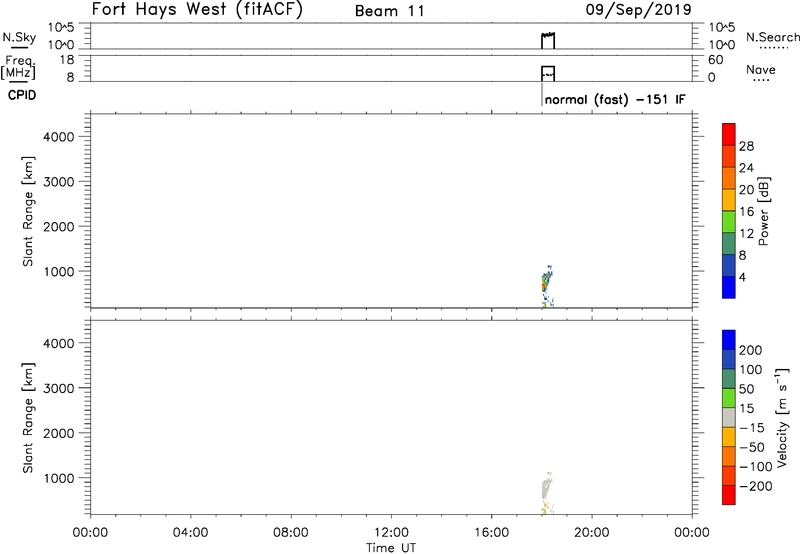Click the '-200' Velocity colorbar value

756,486
